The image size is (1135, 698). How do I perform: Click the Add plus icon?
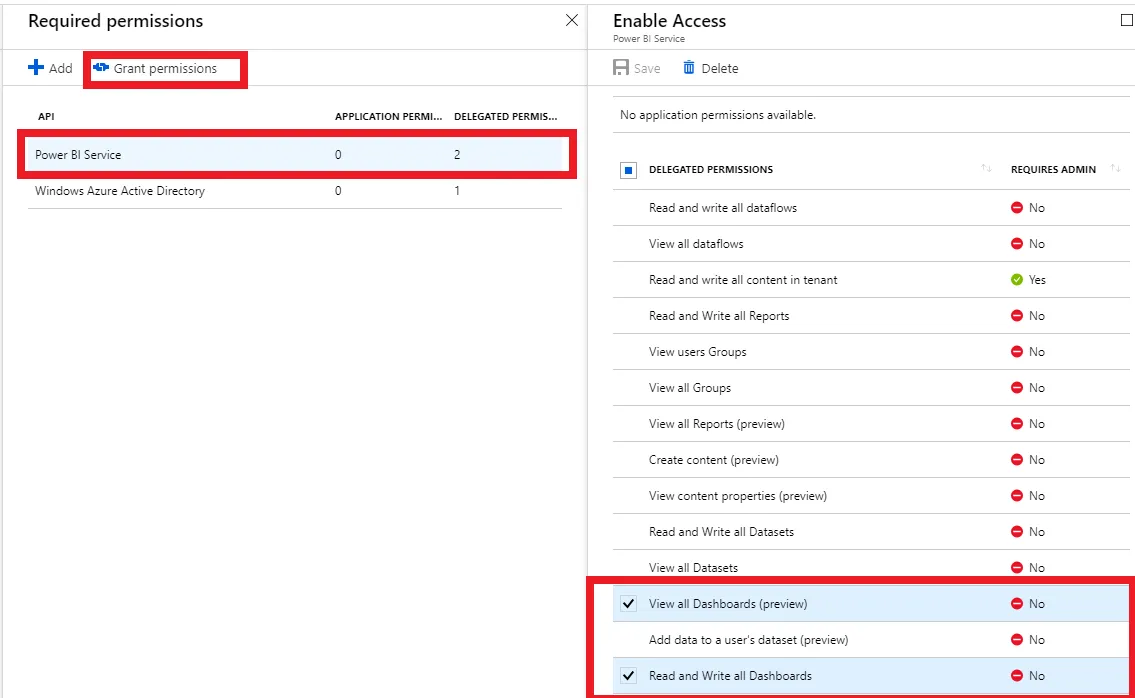coord(36,68)
